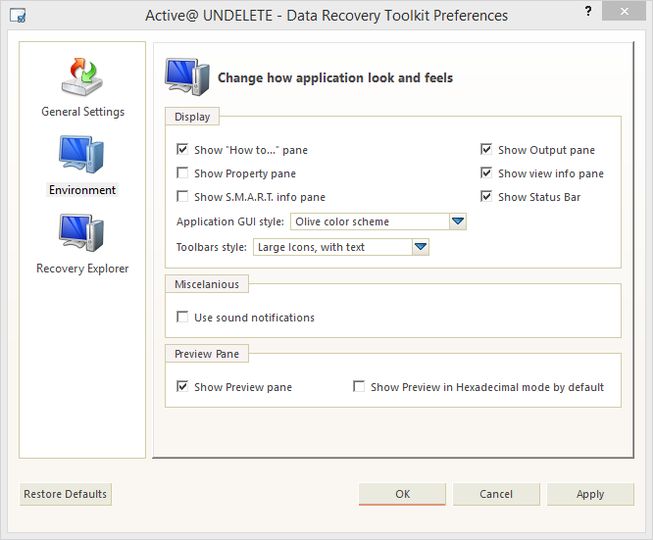Enable the Show Property pane checkbox
Screen dimensions: 653x540
182,172
